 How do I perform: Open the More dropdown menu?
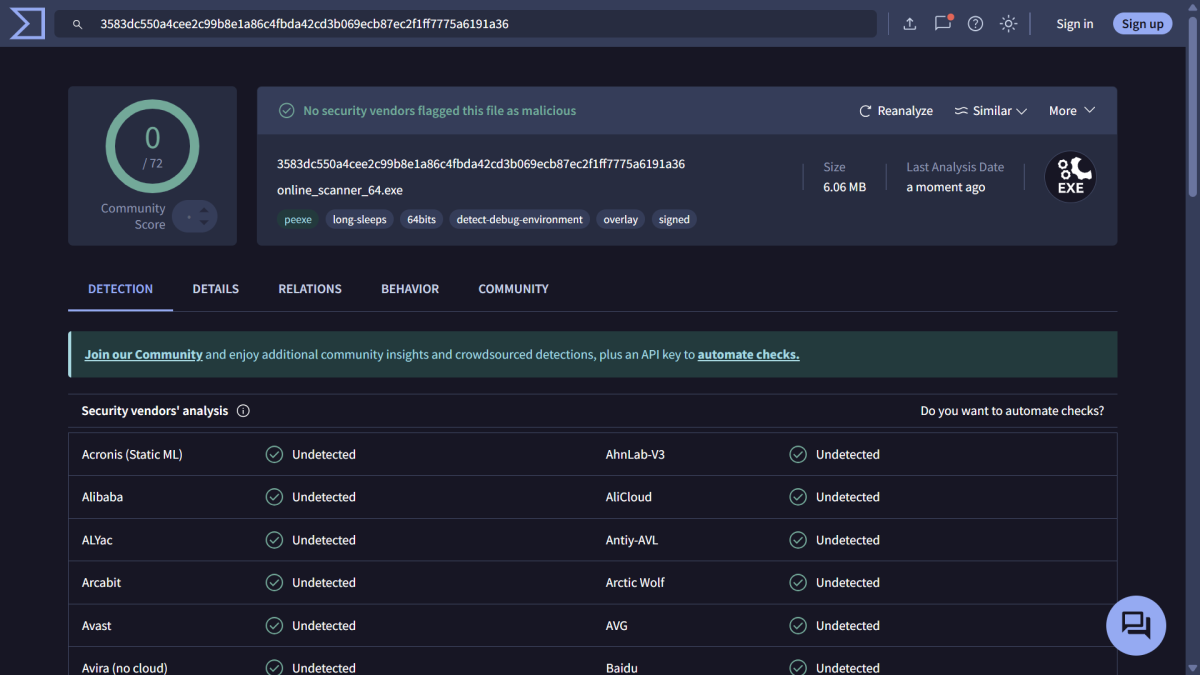click(x=1070, y=110)
